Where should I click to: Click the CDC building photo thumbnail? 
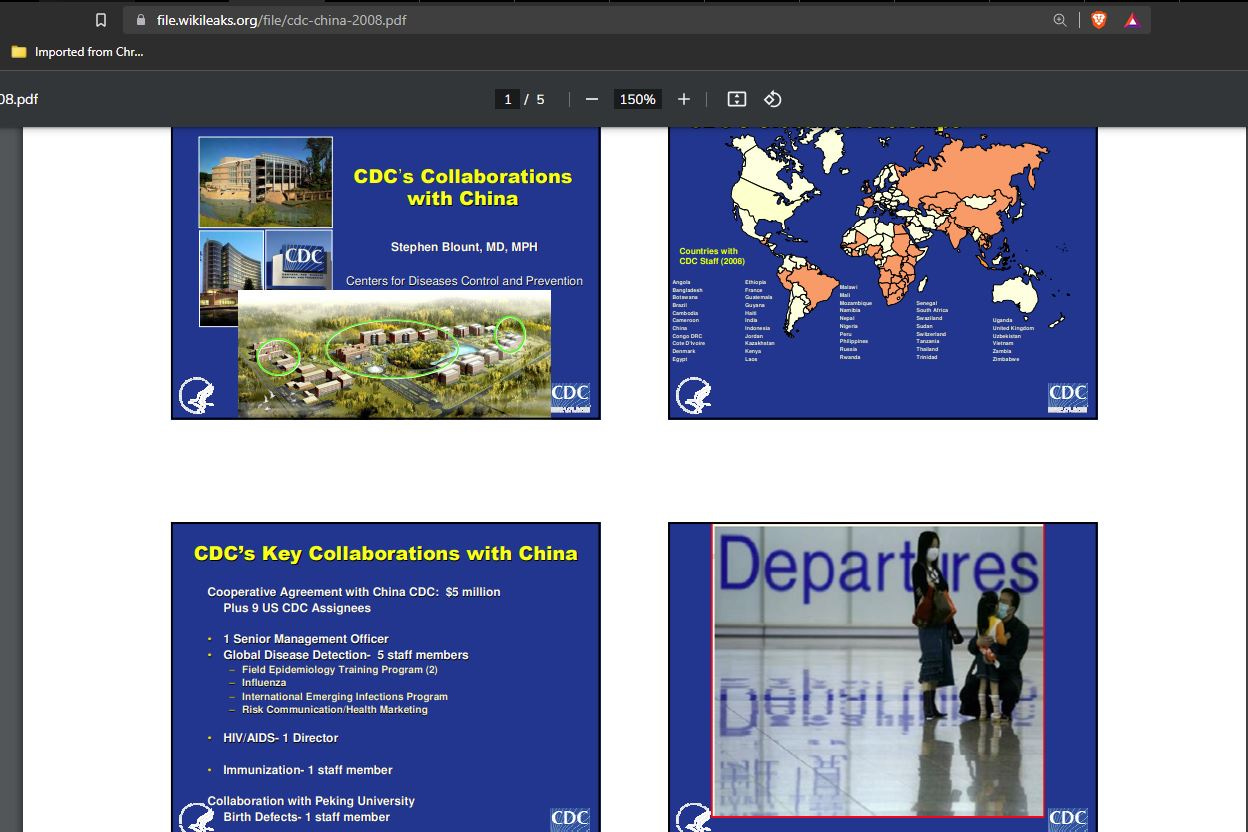[265, 182]
